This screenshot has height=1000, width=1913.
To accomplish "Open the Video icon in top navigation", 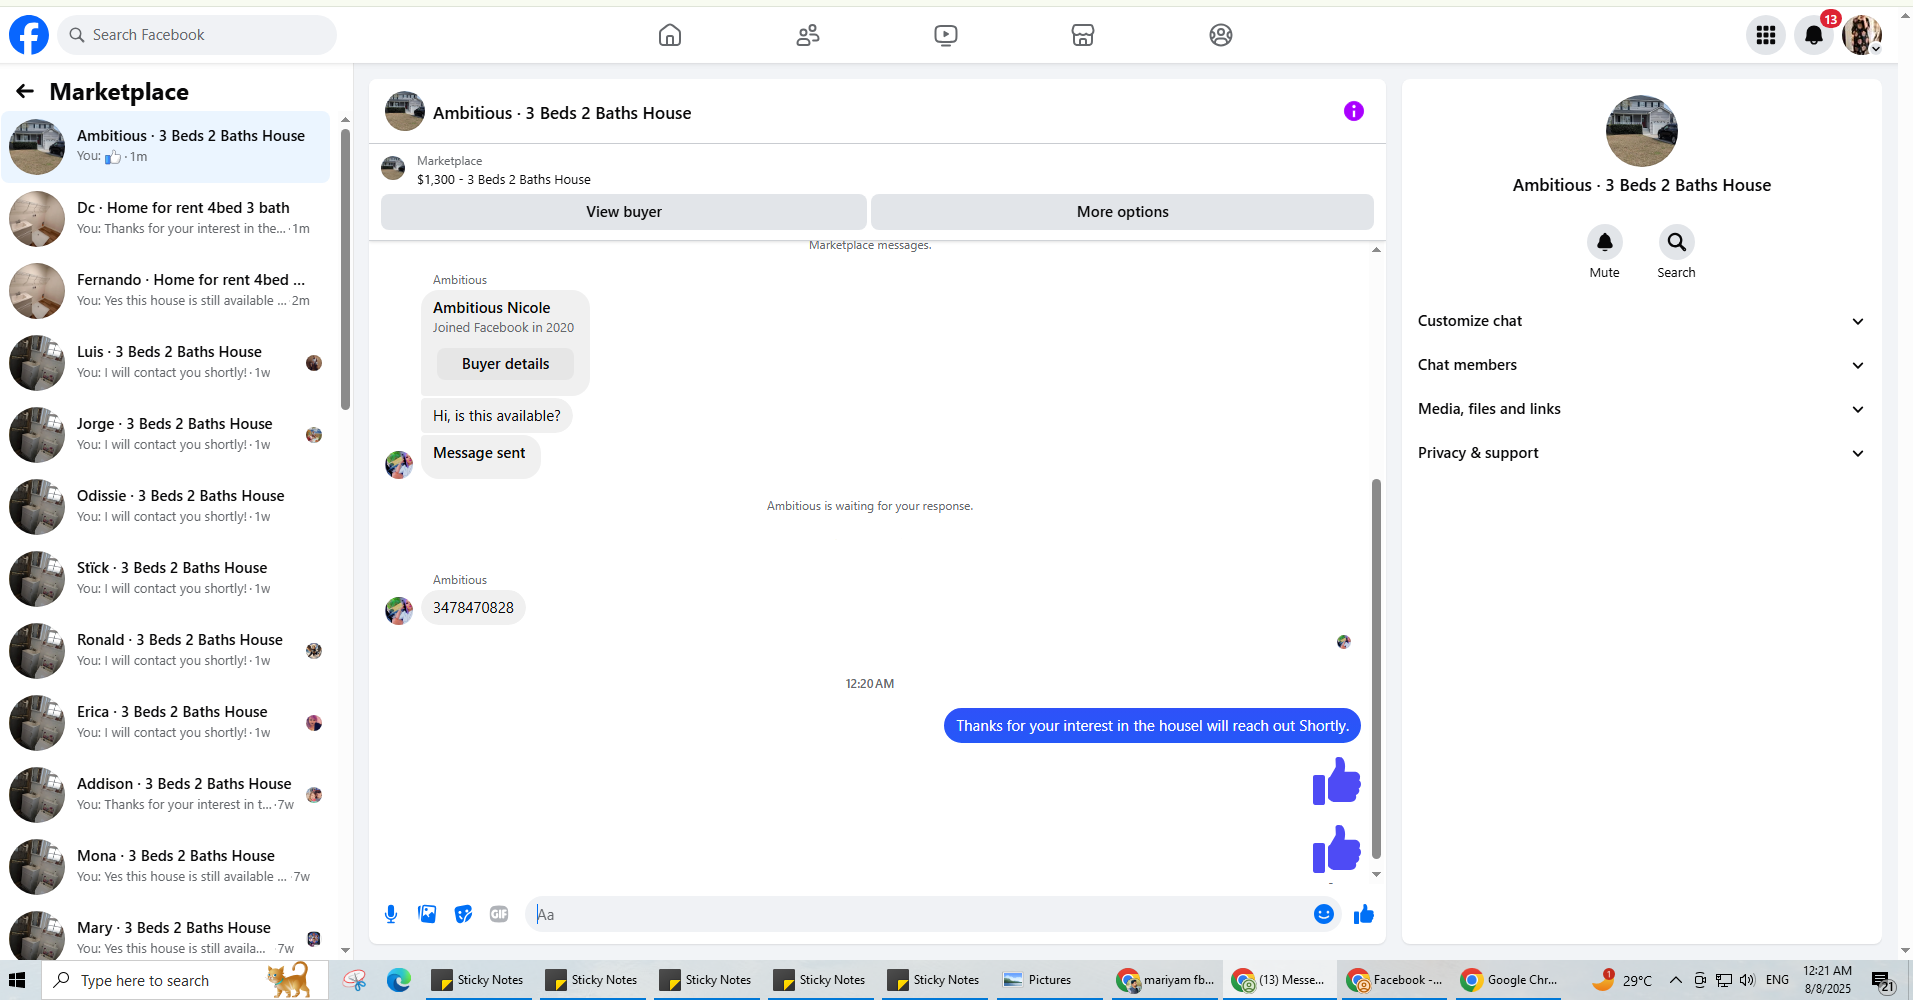I will click(x=946, y=35).
